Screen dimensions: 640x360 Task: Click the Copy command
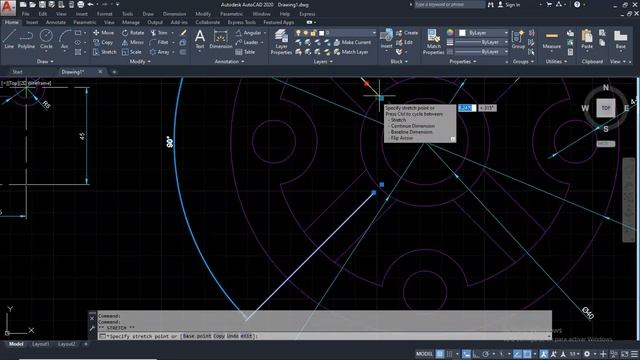click(x=103, y=42)
